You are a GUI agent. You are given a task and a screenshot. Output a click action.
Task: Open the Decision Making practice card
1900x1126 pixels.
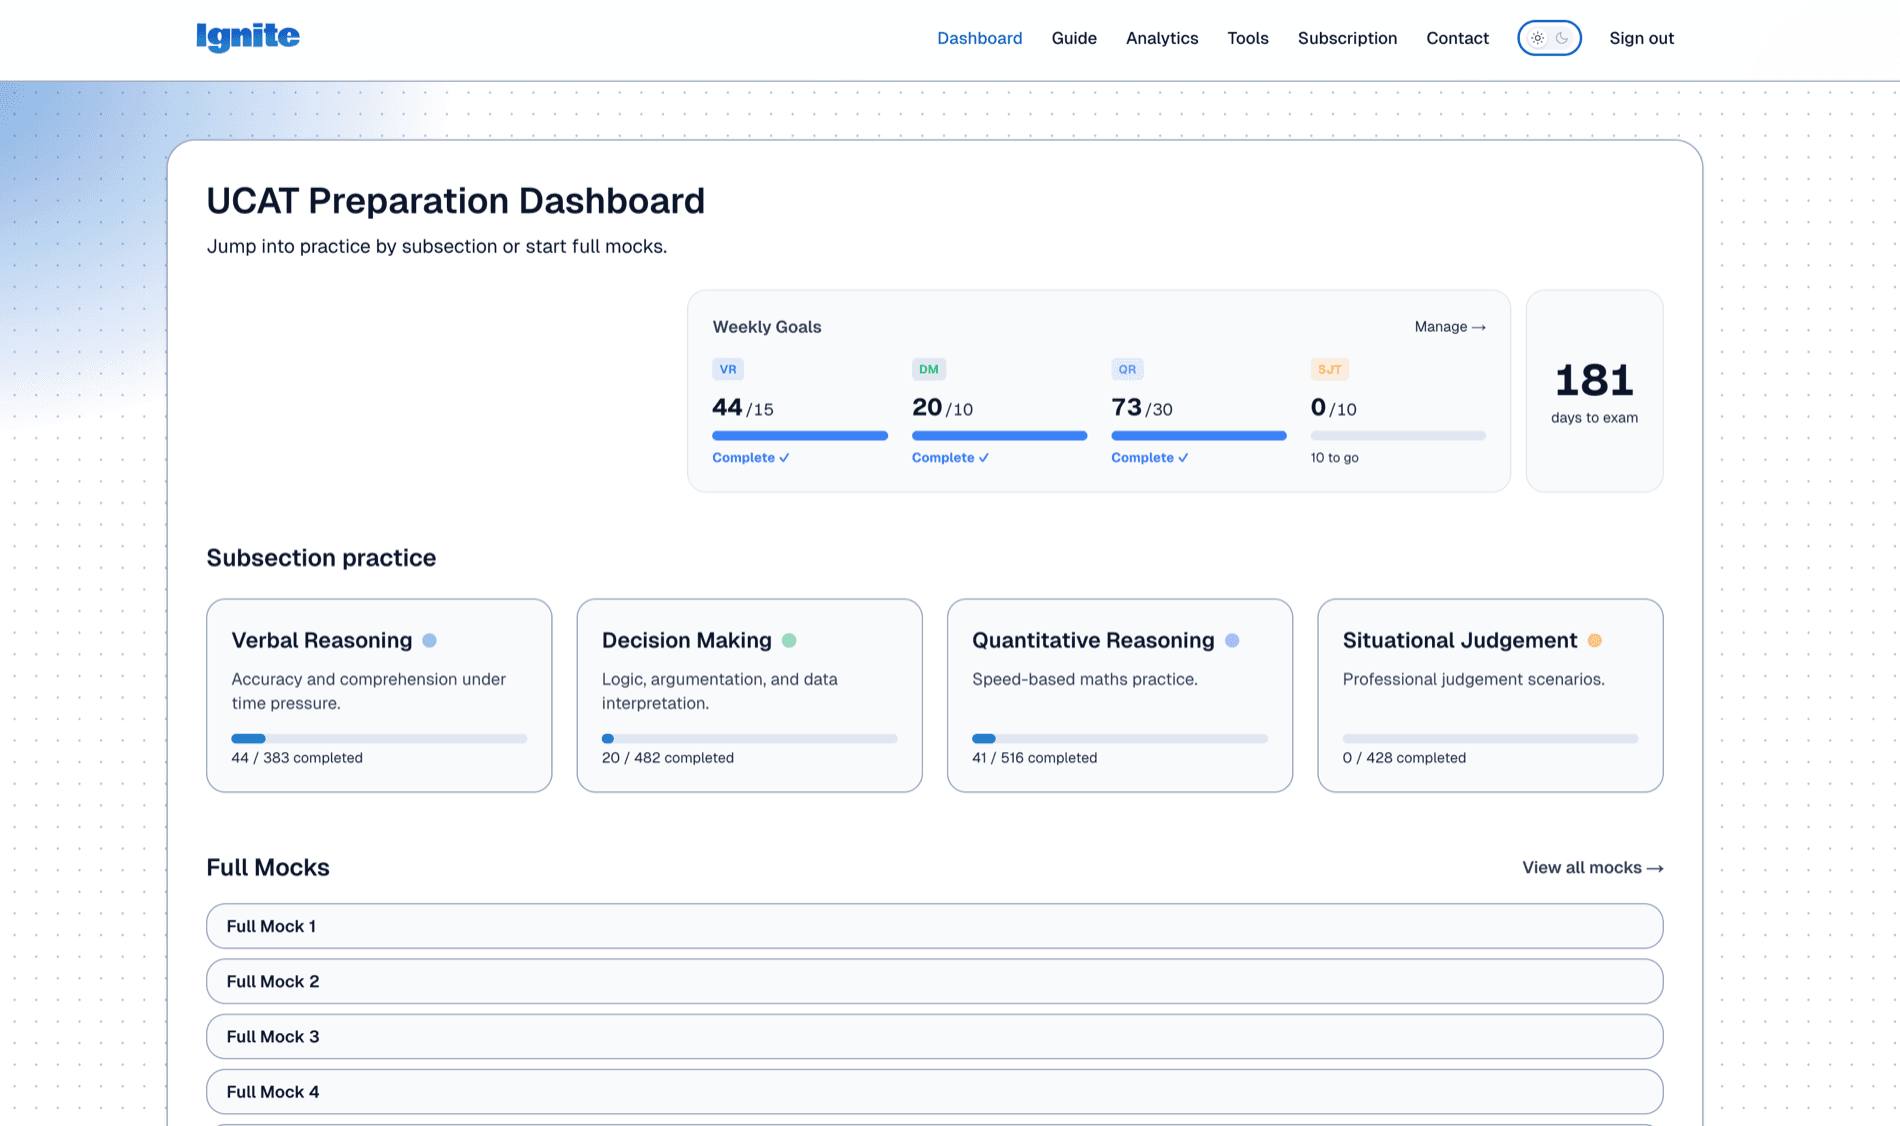pyautogui.click(x=749, y=695)
